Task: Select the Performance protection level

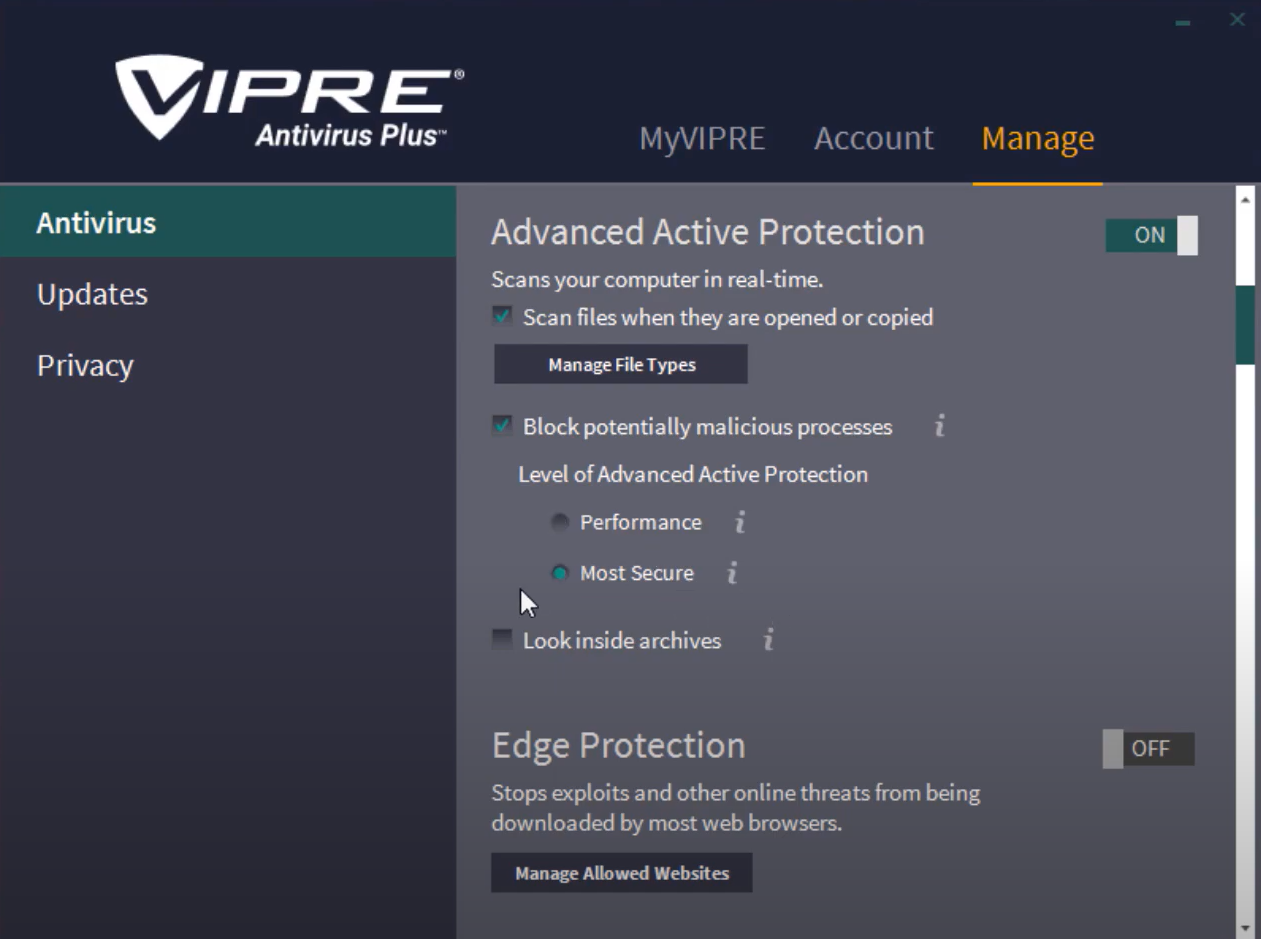Action: [x=561, y=522]
